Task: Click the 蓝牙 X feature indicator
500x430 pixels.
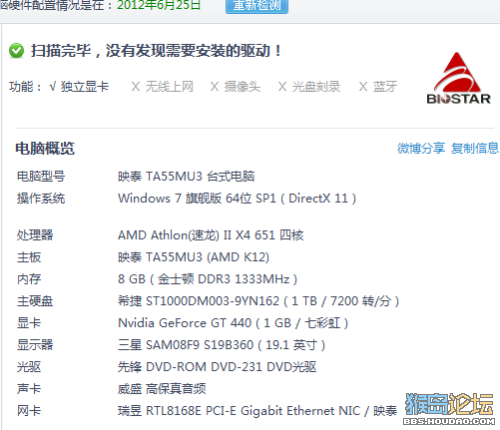Action: pos(378,87)
